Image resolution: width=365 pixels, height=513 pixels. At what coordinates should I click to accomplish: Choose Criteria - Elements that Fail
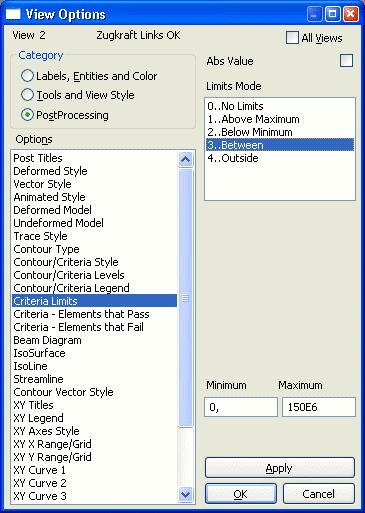point(94,327)
